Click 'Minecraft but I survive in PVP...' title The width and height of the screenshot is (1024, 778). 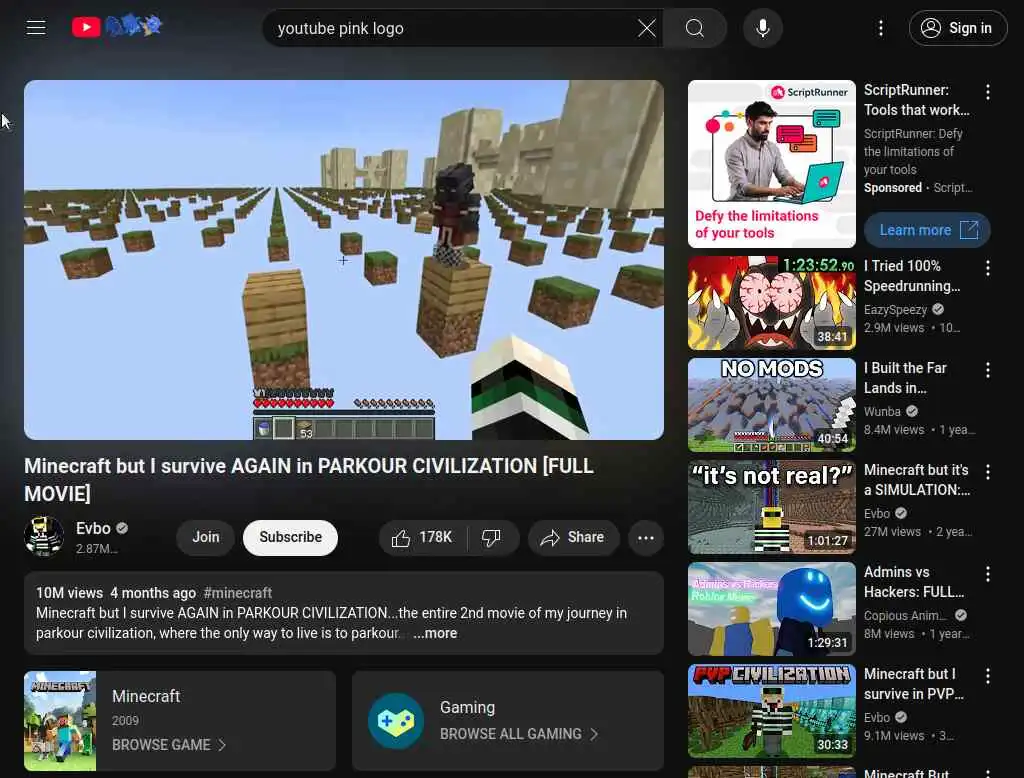coord(914,683)
